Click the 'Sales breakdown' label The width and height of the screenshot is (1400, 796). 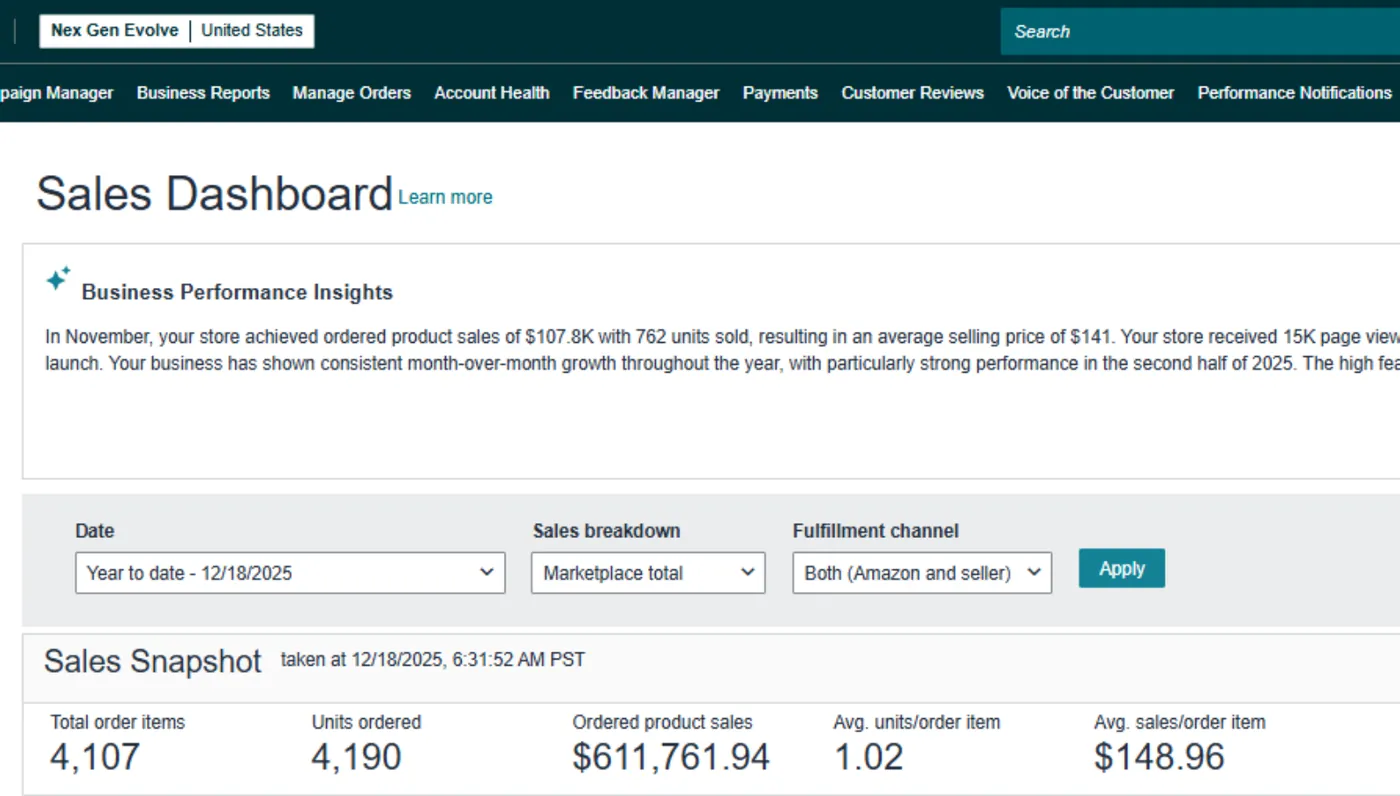click(606, 531)
